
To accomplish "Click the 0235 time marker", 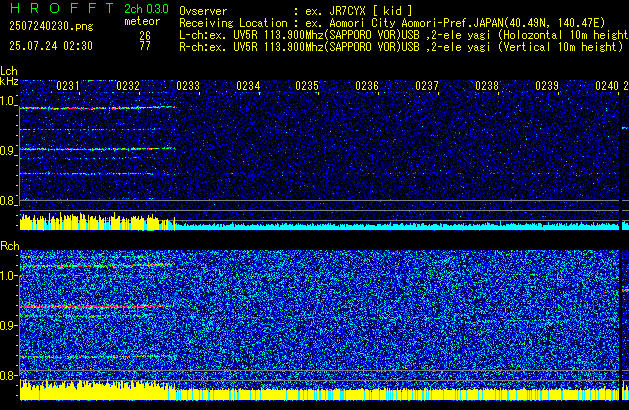I will pos(307,86).
